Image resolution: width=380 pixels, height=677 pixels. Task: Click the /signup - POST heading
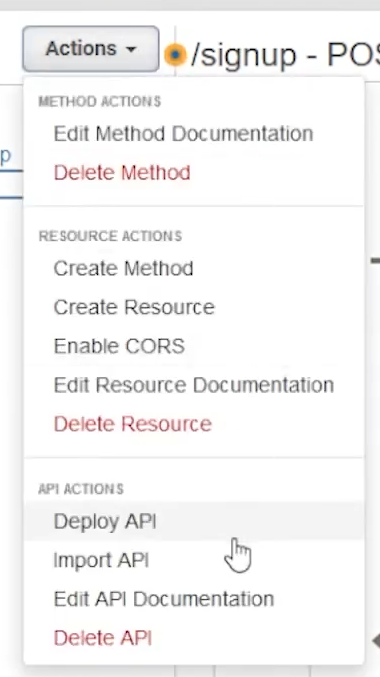click(x=285, y=55)
